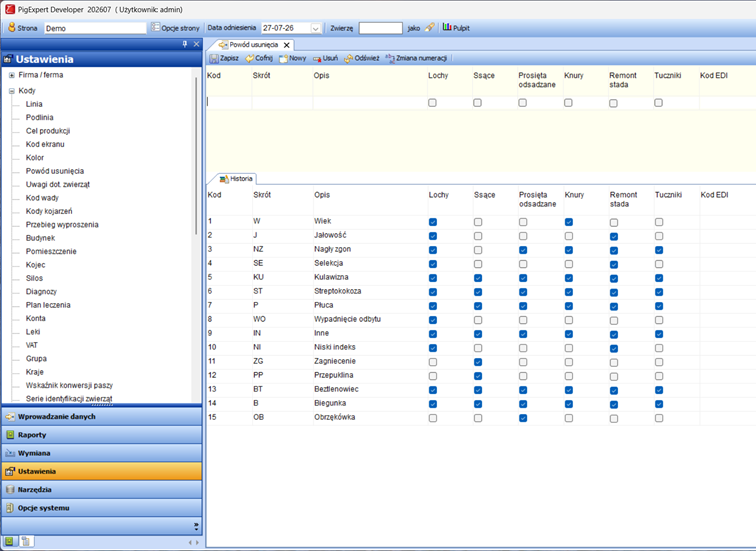Uncheck Prosięta odsadzane for Obrzękówka row
Viewport: 756px width, 551px height.
523,418
